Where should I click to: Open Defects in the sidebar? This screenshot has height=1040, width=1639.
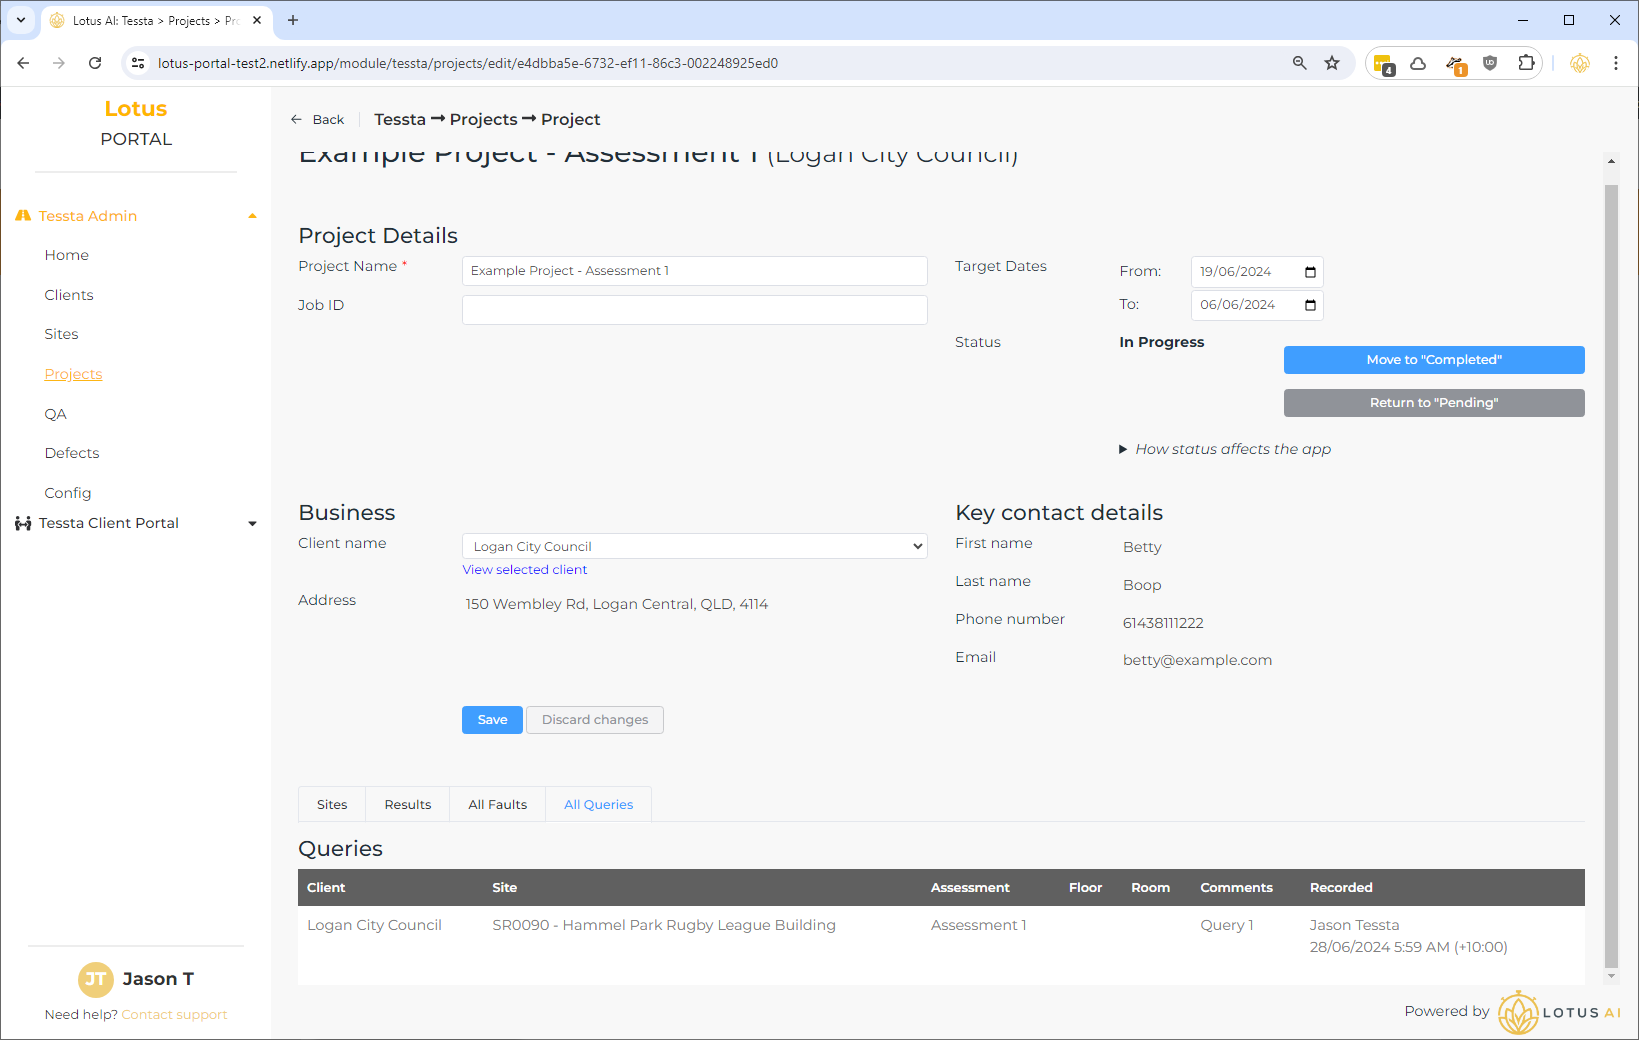click(72, 453)
